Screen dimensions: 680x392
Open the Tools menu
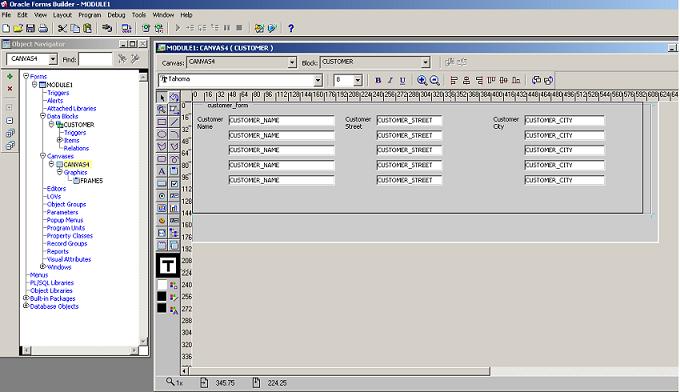[x=139, y=15]
